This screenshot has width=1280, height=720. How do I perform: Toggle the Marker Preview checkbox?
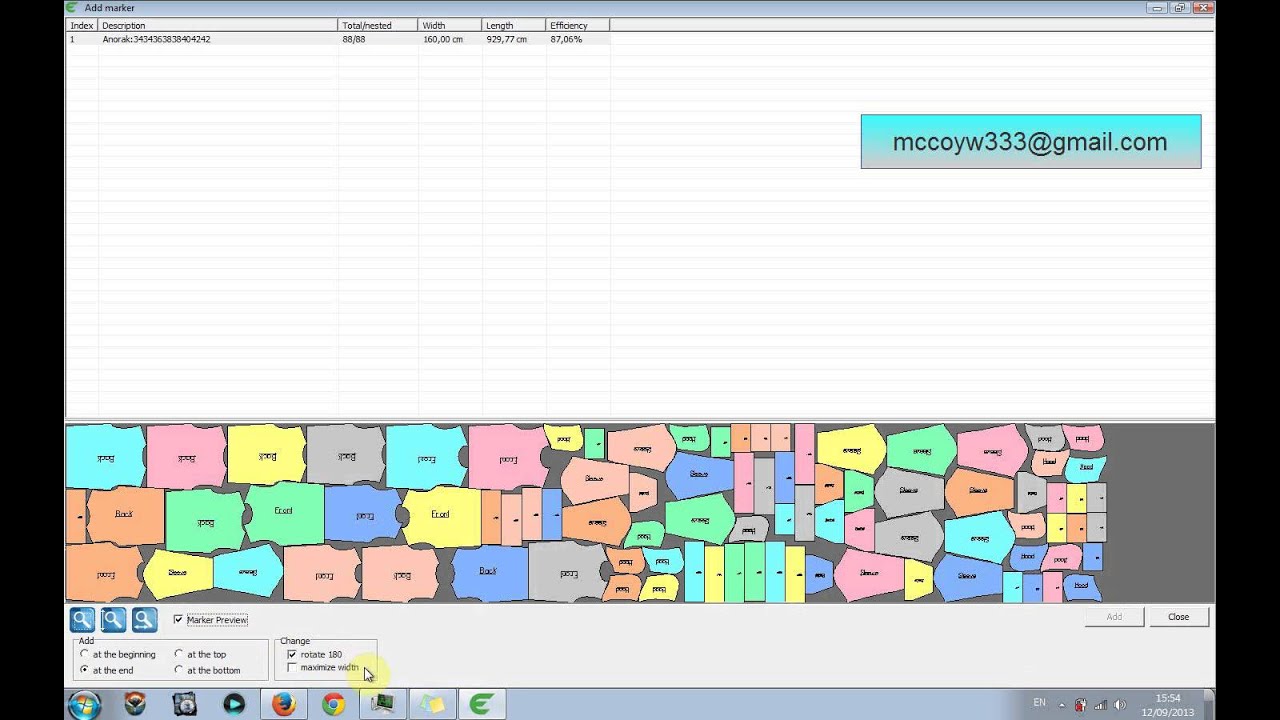178,620
